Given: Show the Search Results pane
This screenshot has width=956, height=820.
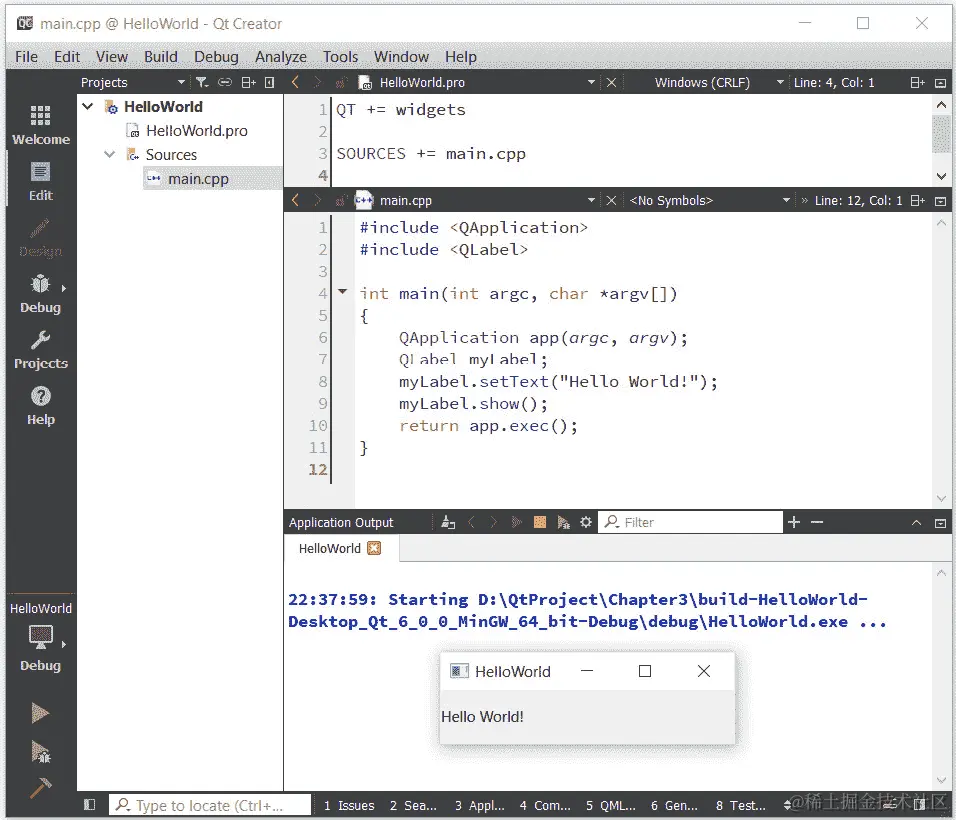Looking at the screenshot, I should (413, 805).
